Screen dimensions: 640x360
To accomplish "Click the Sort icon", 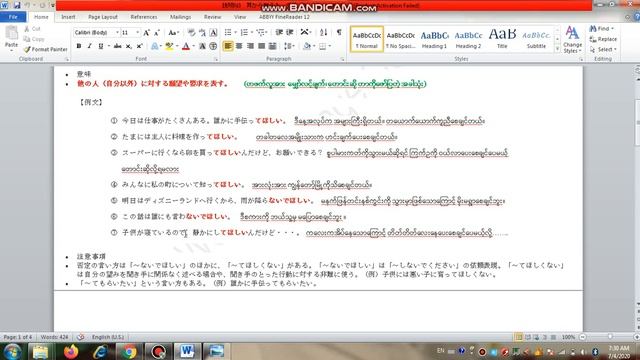I will click(324, 33).
